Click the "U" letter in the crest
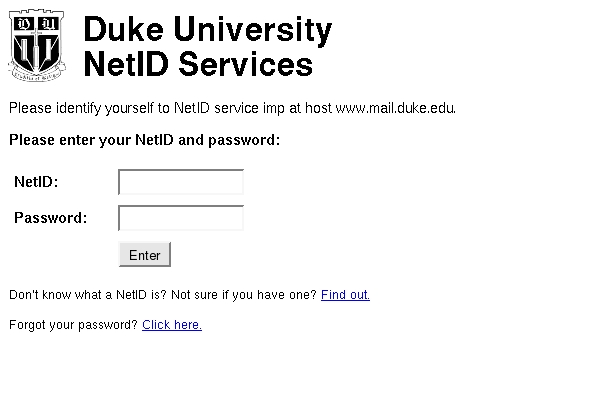The image size is (608, 397). (x=49, y=24)
